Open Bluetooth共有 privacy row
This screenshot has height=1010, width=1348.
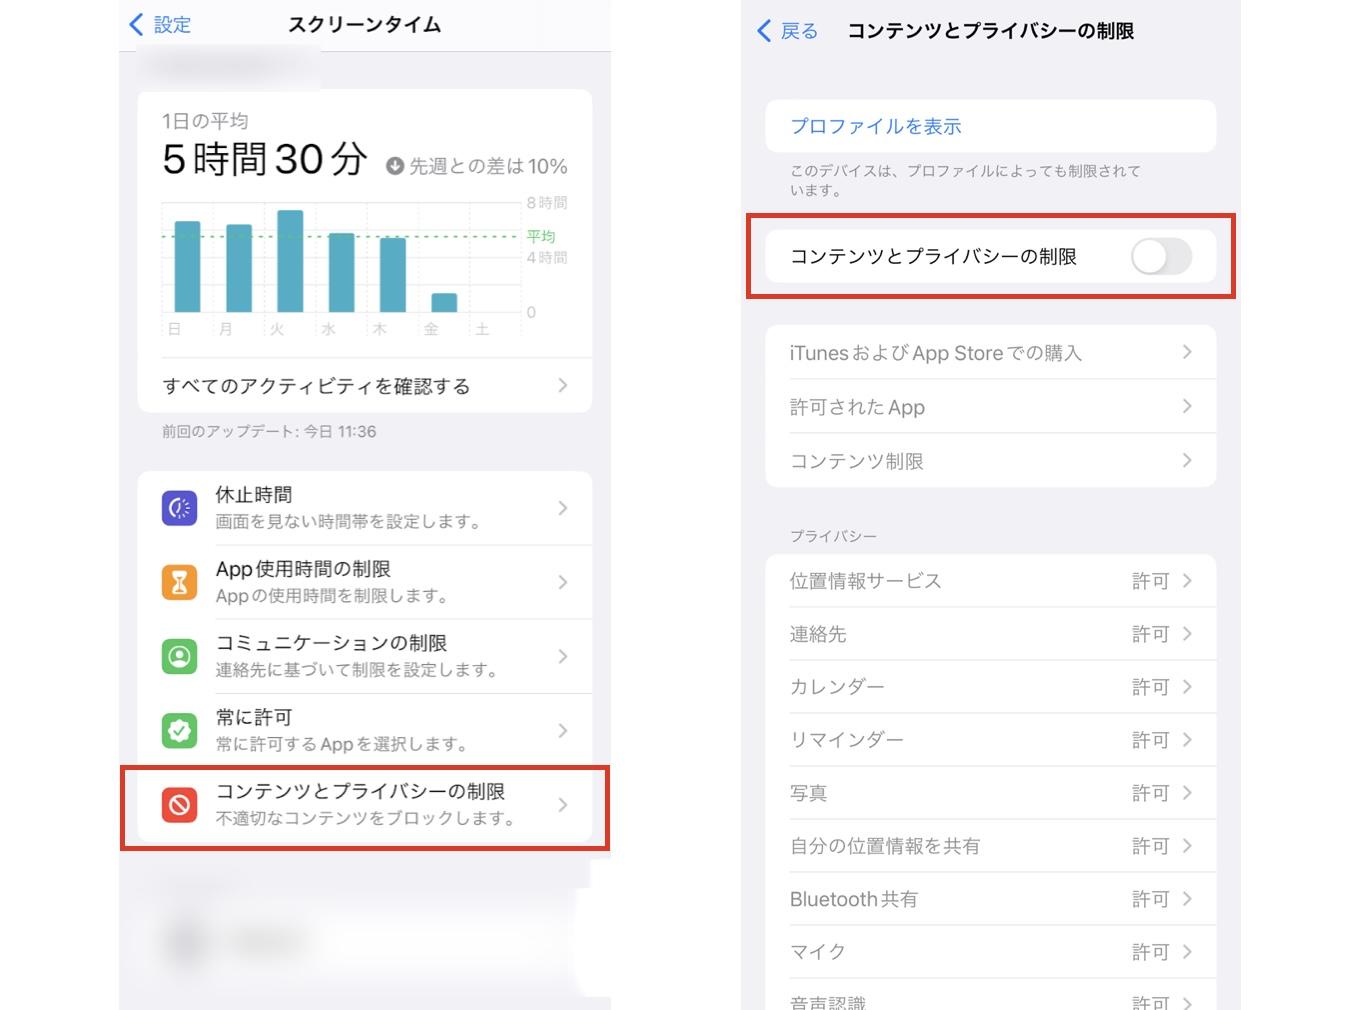pos(991,899)
